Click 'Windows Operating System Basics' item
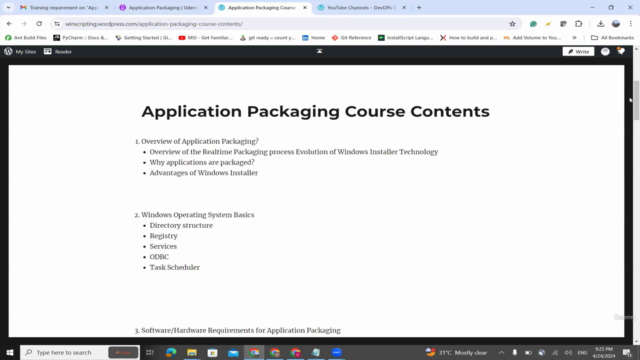 198,215
